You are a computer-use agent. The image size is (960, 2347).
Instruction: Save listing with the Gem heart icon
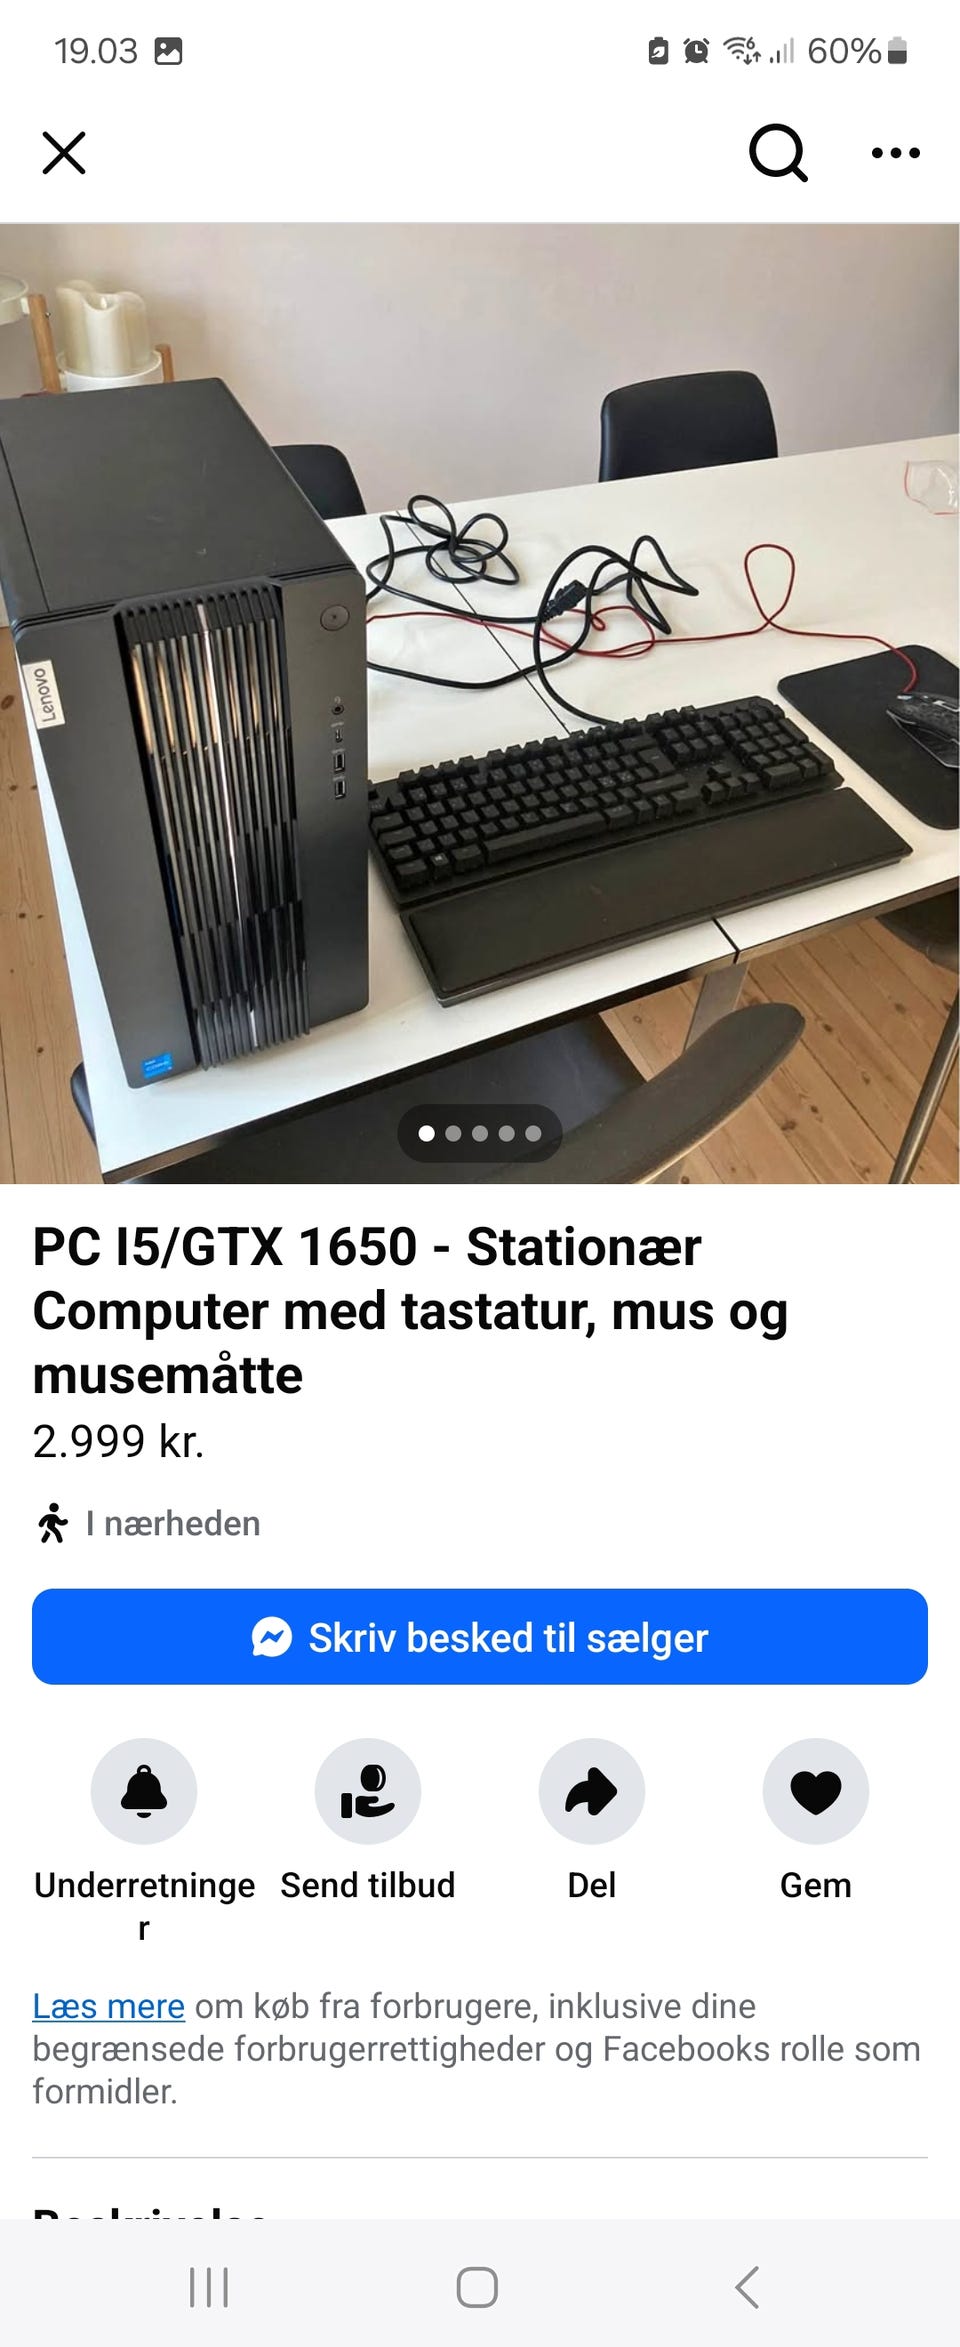pos(816,1791)
